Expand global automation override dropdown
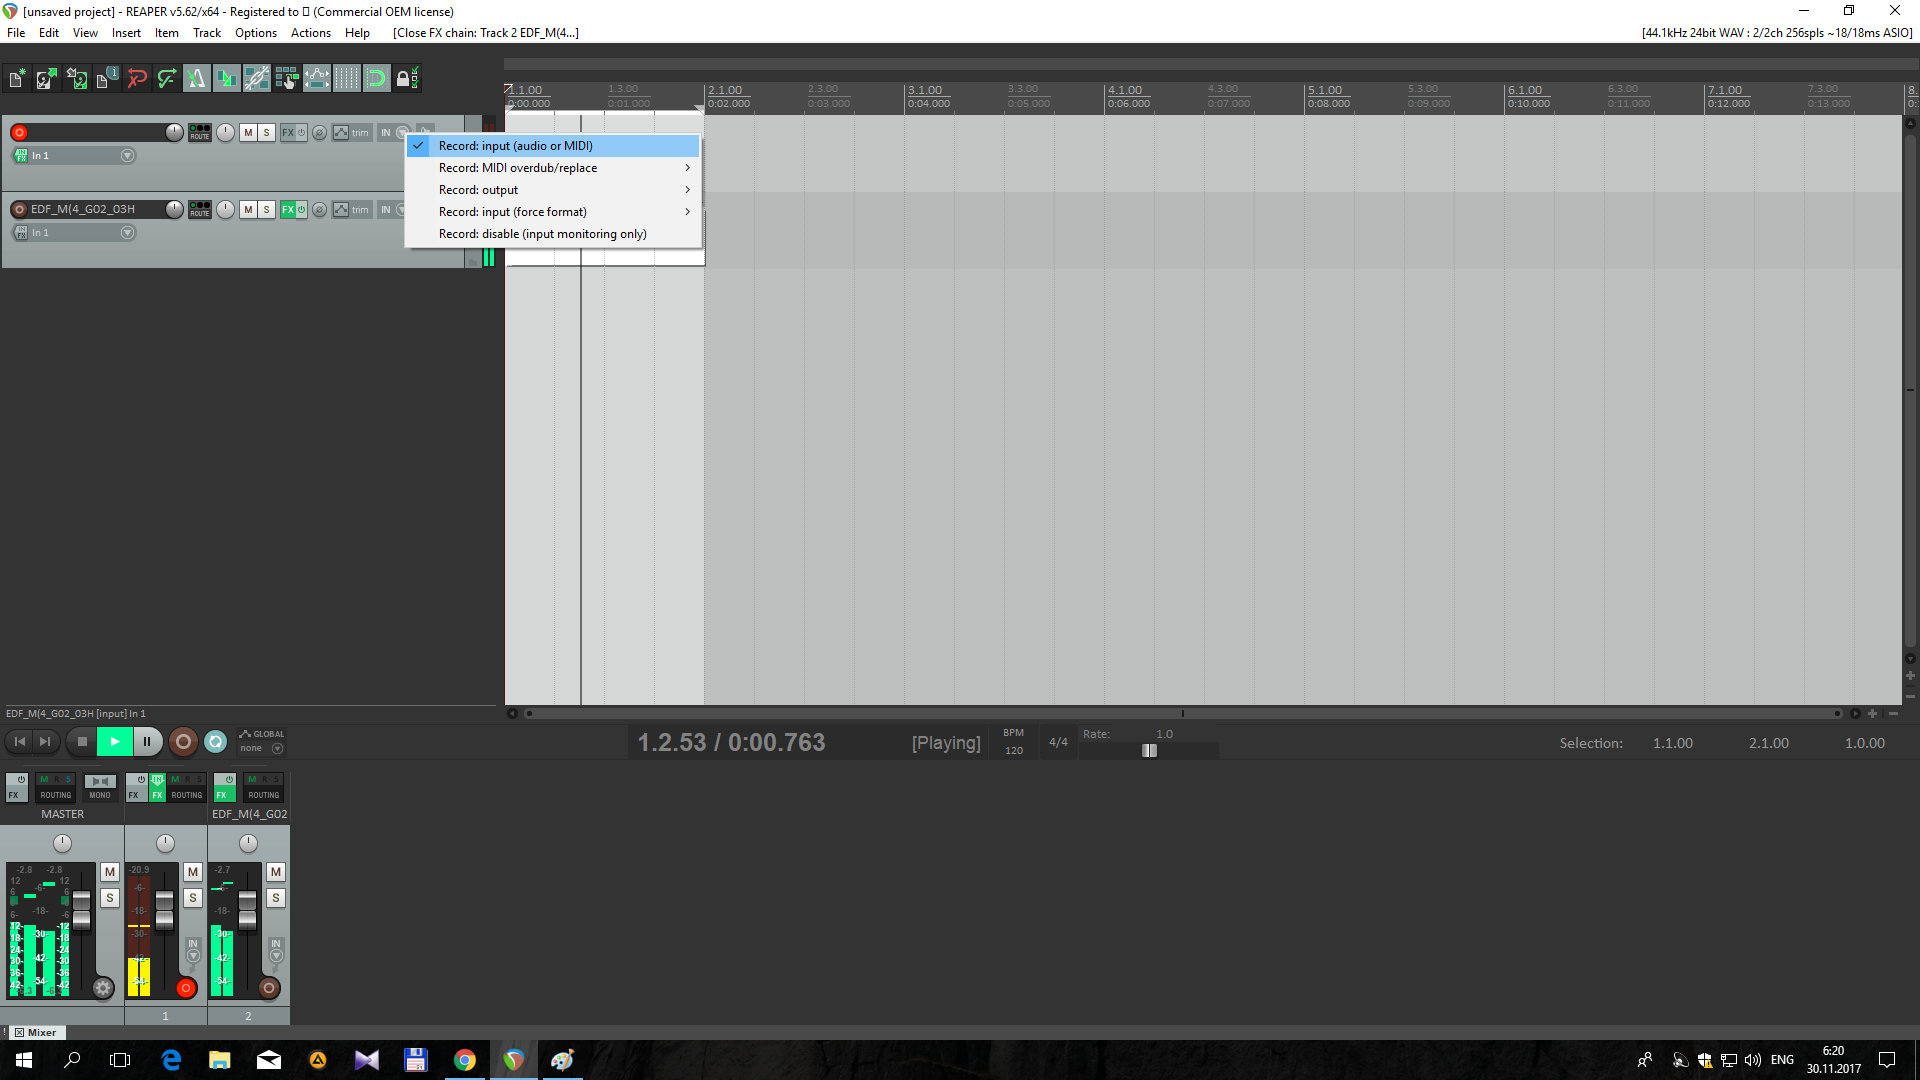Image resolution: width=1920 pixels, height=1080 pixels. click(277, 748)
